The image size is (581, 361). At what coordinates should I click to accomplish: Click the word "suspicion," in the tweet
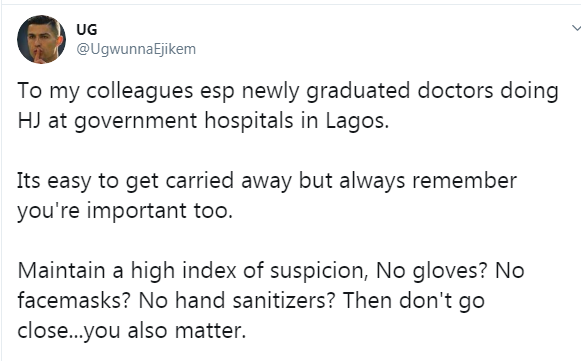(319, 271)
